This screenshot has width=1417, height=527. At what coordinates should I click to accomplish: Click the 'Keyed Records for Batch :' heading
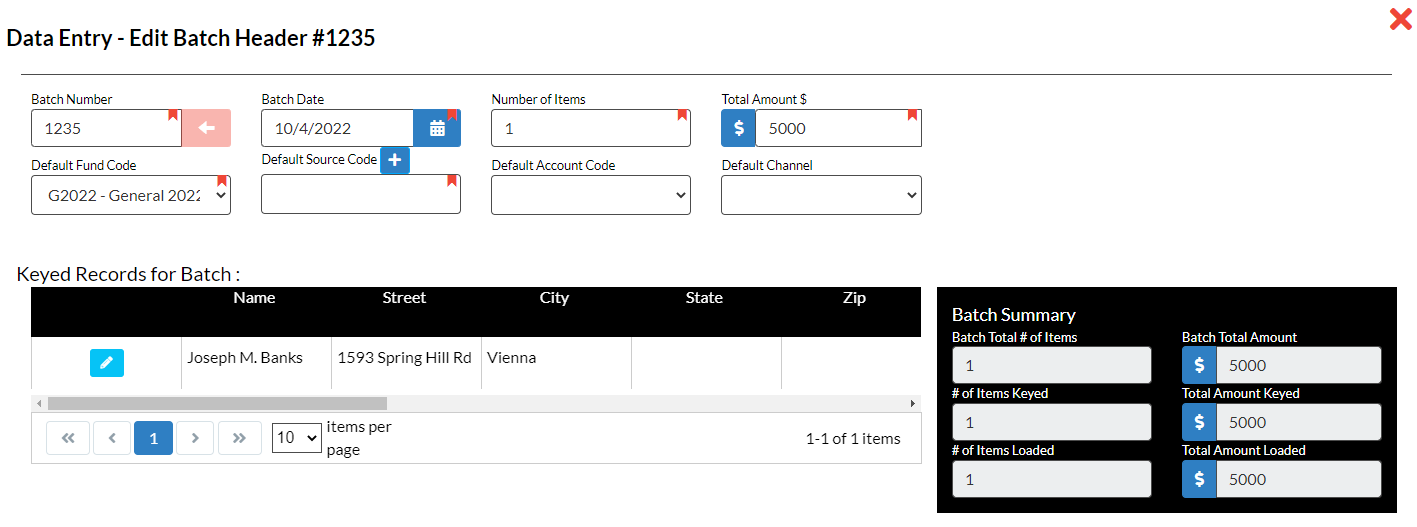coord(128,274)
